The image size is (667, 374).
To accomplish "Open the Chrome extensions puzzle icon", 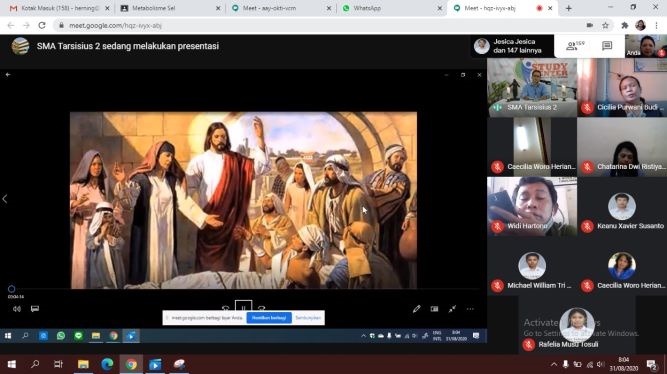I will [x=624, y=26].
